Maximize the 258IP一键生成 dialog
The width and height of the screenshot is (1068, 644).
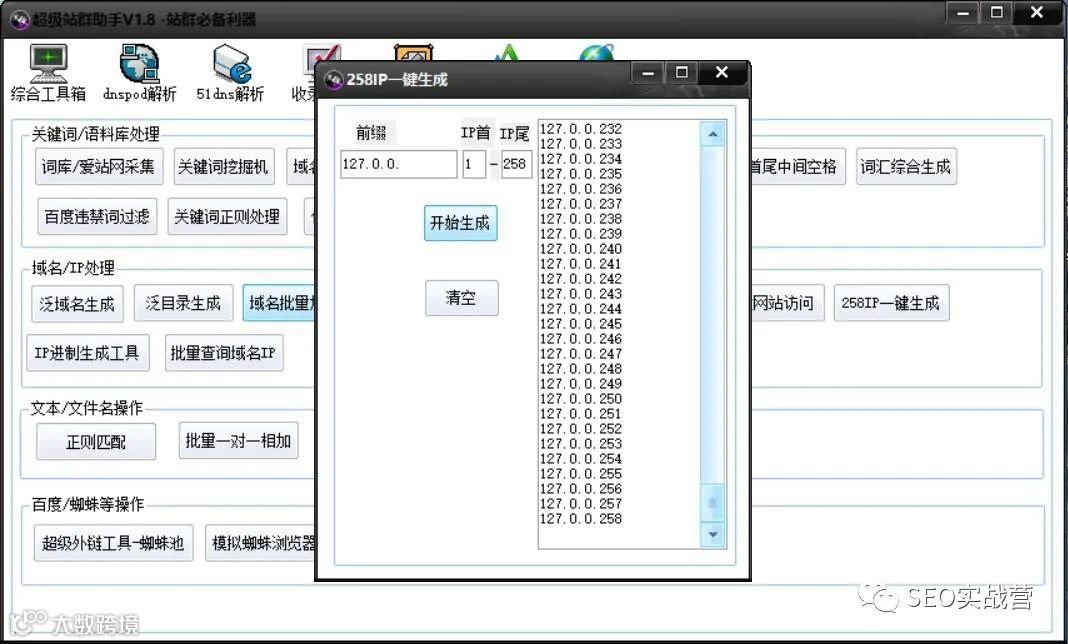[x=682, y=72]
